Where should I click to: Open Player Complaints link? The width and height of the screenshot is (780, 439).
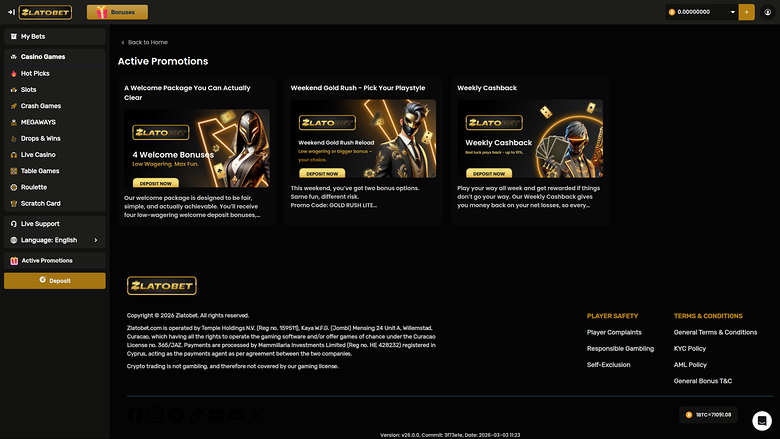click(x=614, y=332)
